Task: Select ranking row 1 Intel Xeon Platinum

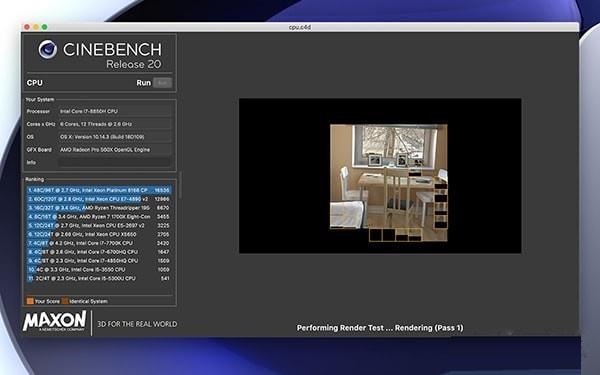Action: [x=99, y=190]
